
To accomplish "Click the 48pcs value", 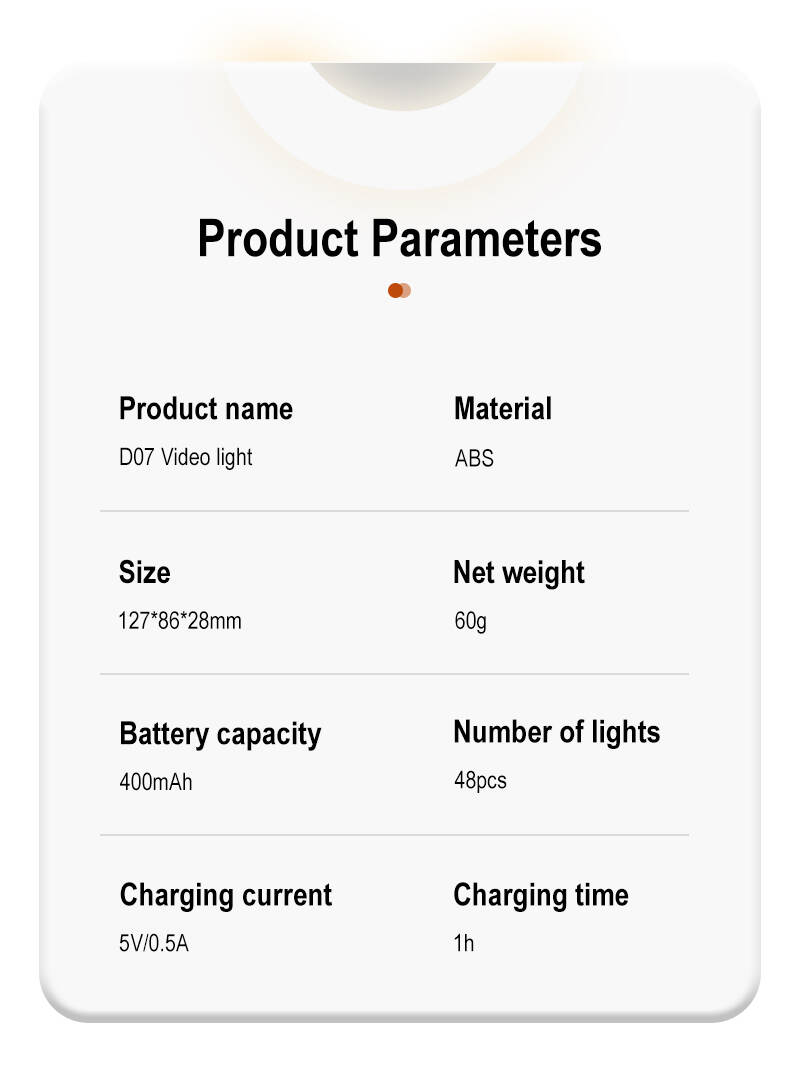I will pyautogui.click(x=480, y=780).
